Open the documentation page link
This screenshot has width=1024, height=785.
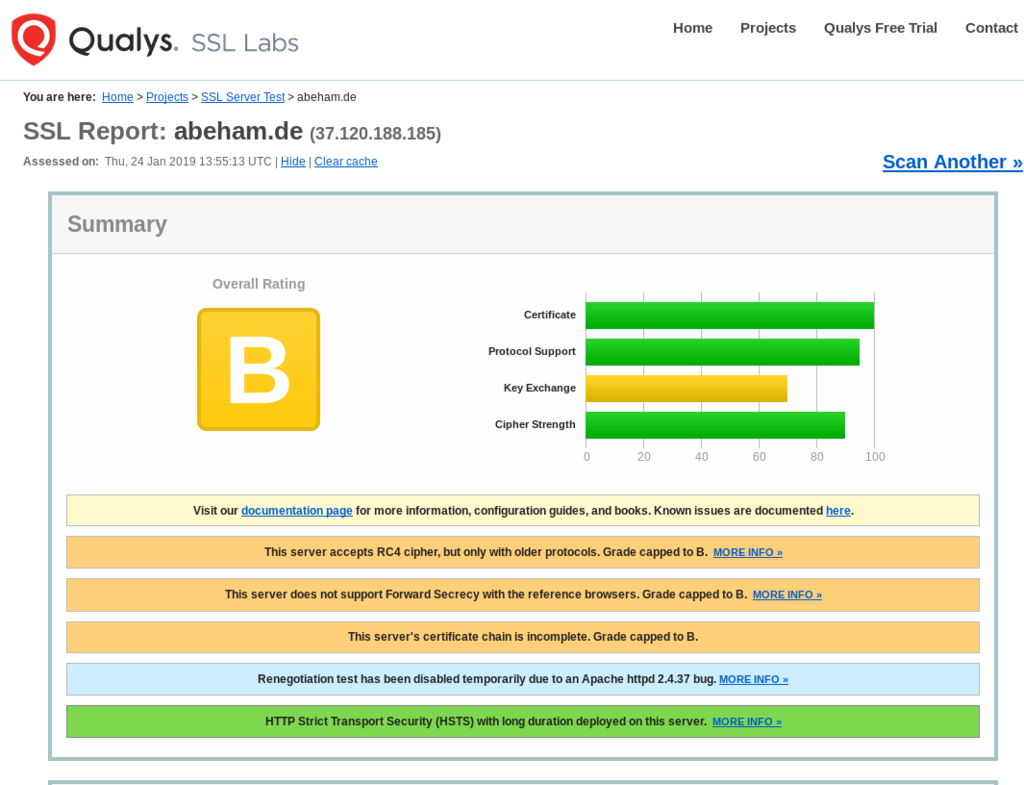pos(296,511)
